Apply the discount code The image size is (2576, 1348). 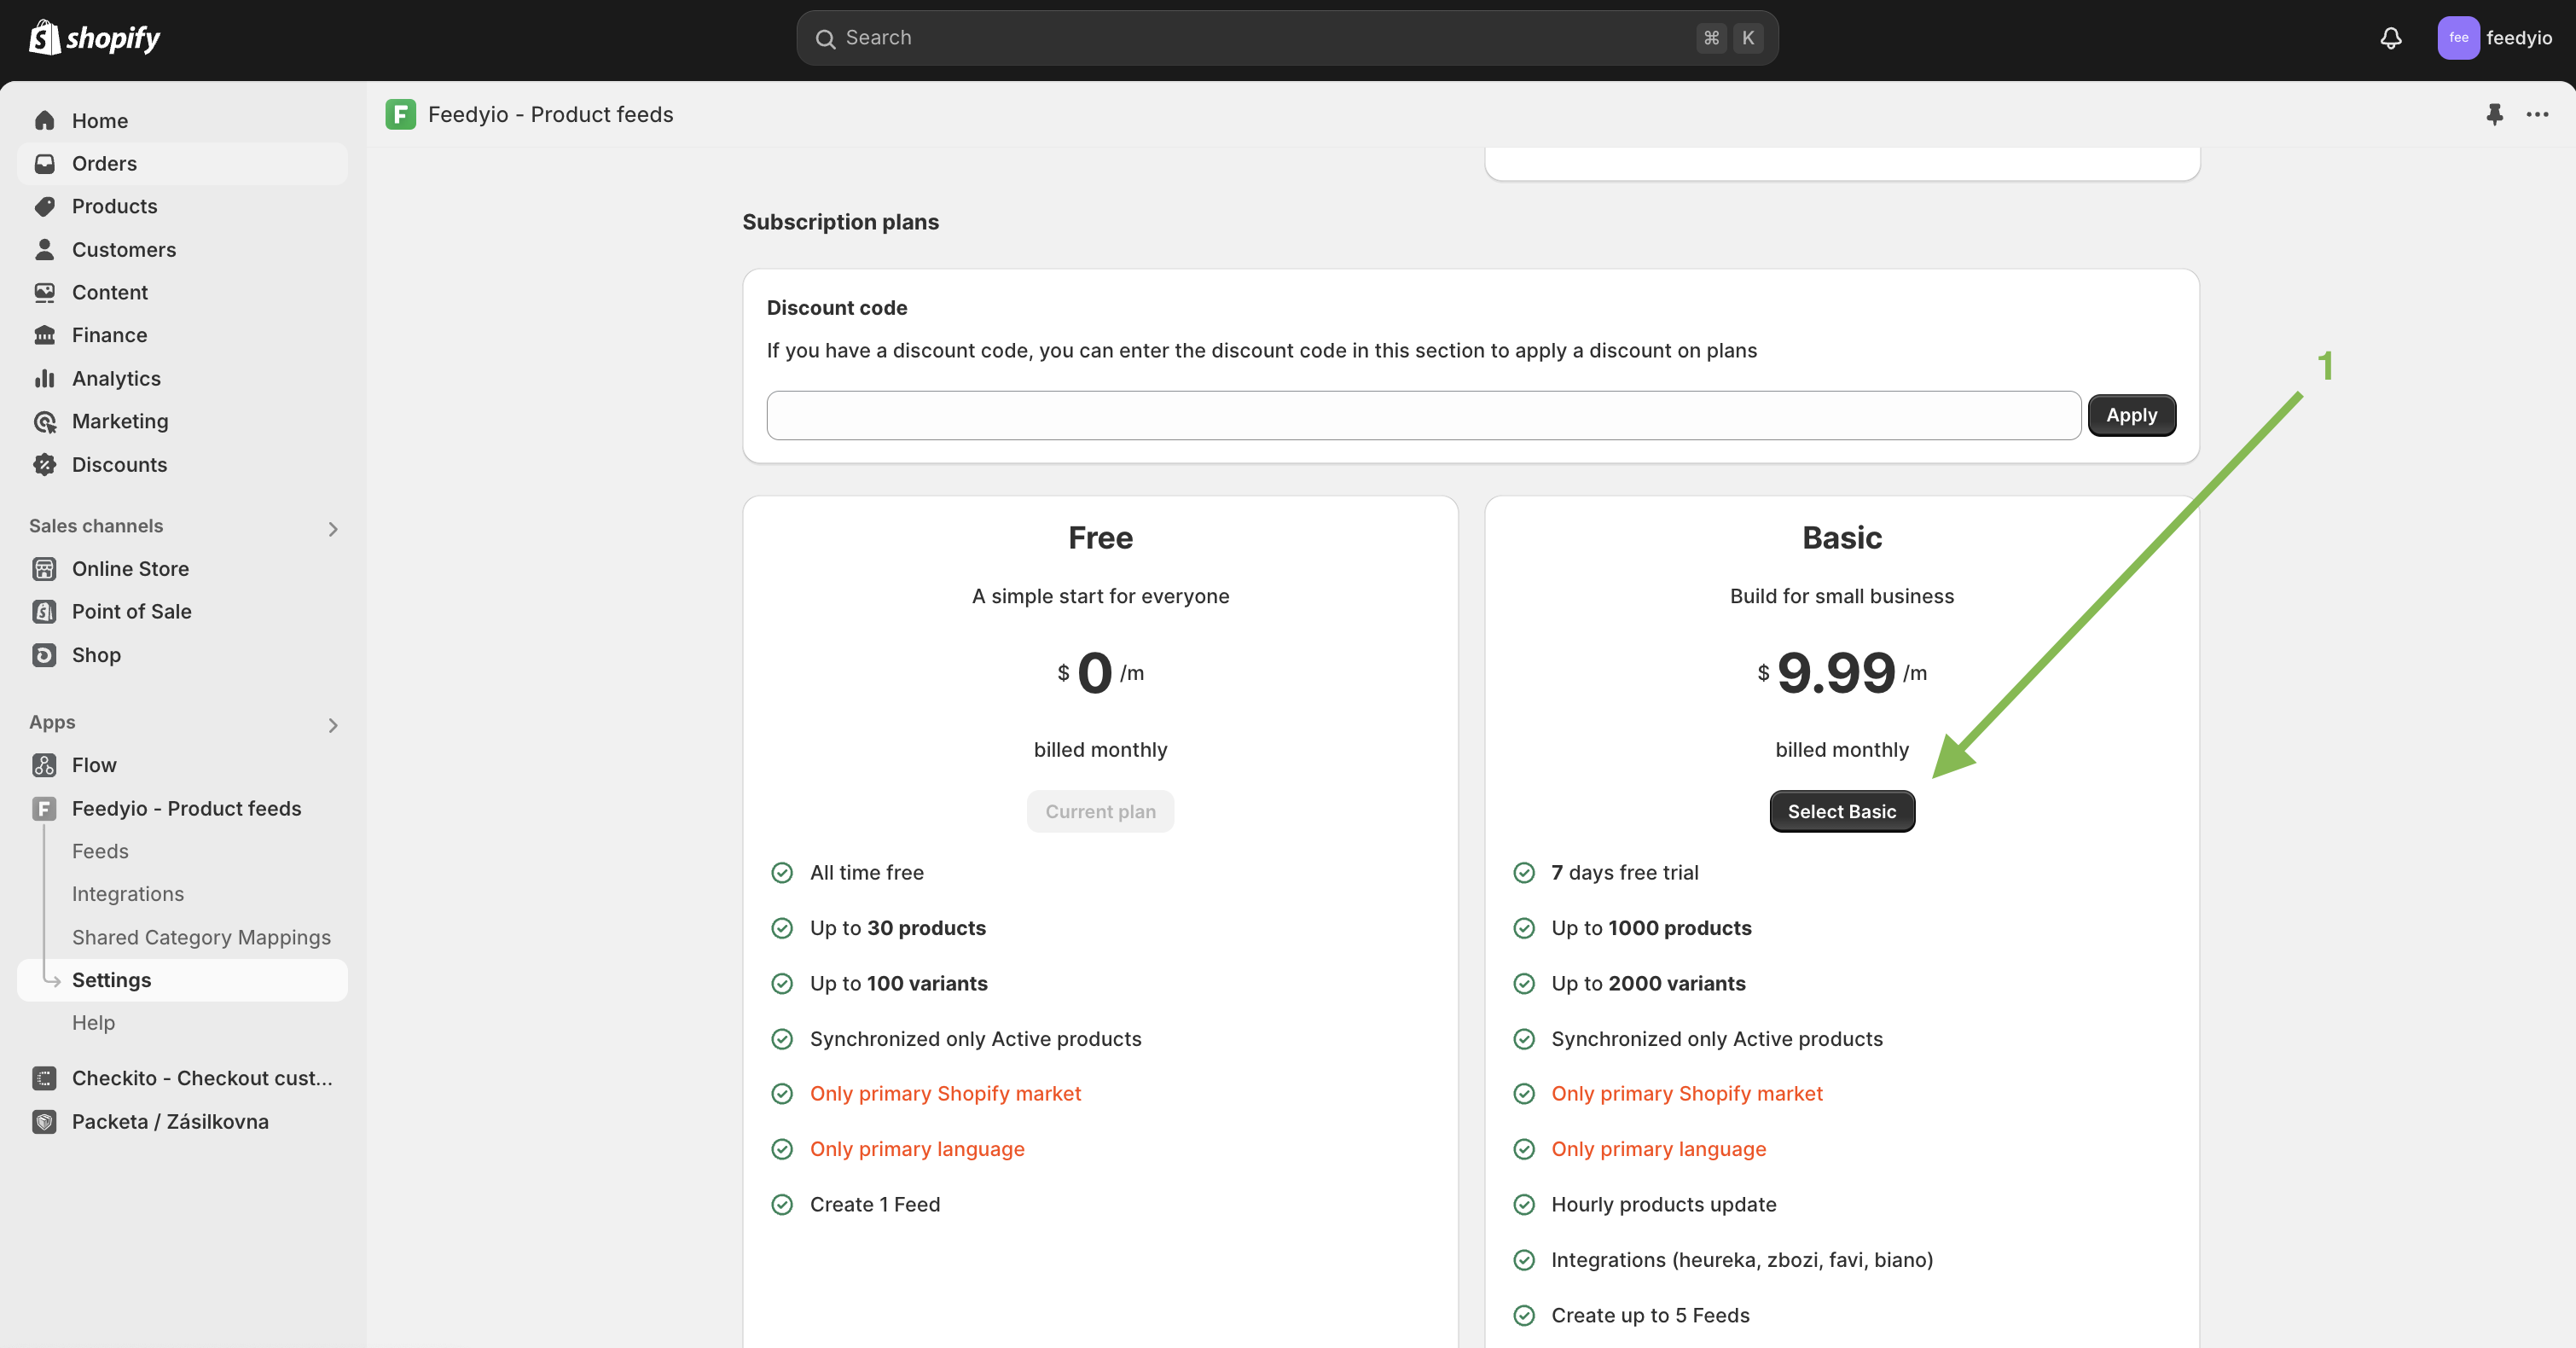pyautogui.click(x=2131, y=415)
